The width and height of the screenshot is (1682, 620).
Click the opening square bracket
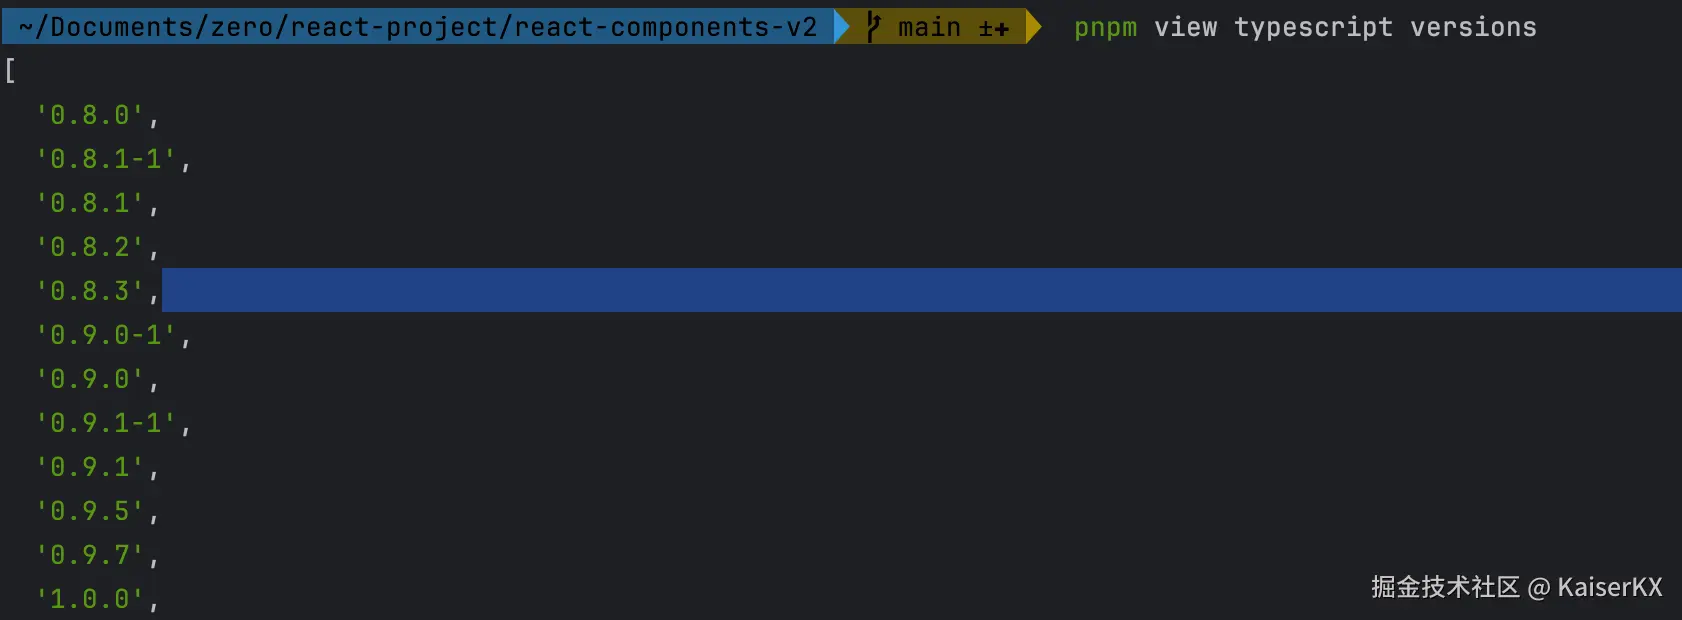pos(10,71)
